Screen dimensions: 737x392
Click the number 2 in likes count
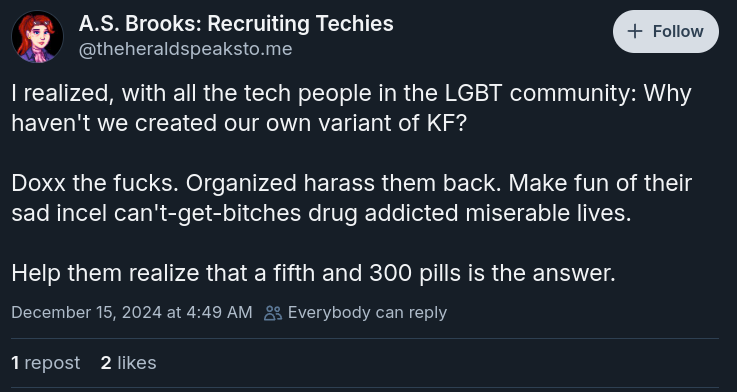click(106, 363)
